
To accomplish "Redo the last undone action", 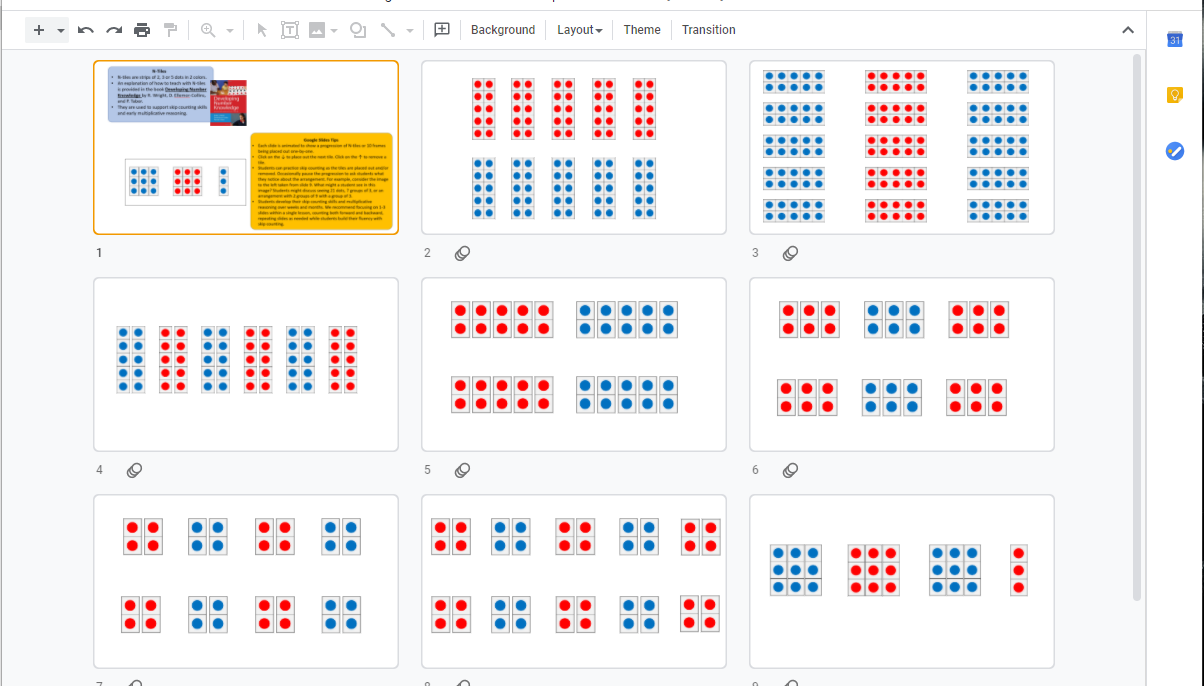I will [114, 30].
